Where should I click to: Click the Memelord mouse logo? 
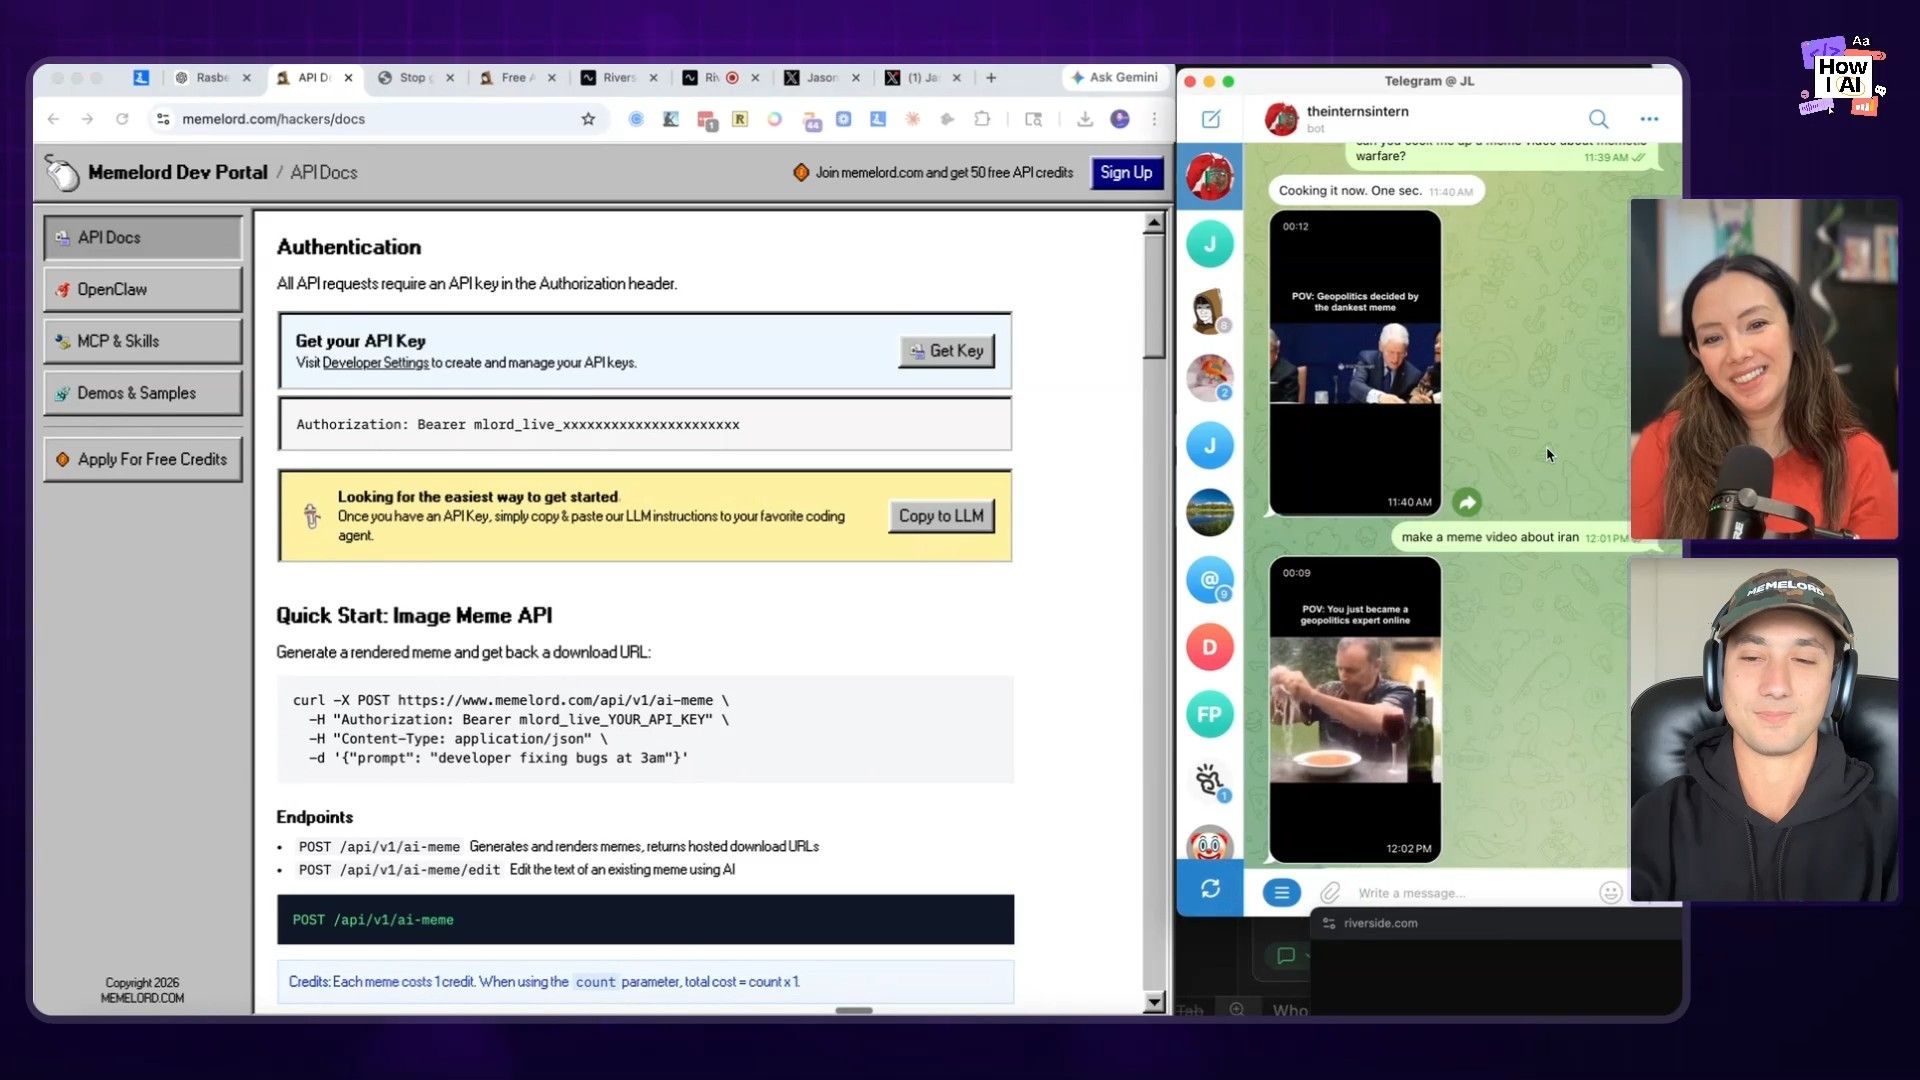62,173
